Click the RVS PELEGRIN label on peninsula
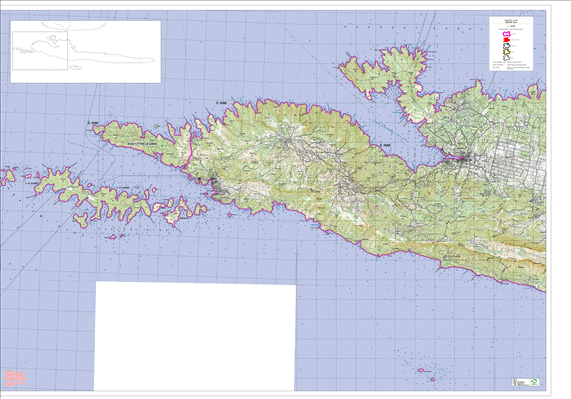571x399 pixels. coord(142,145)
